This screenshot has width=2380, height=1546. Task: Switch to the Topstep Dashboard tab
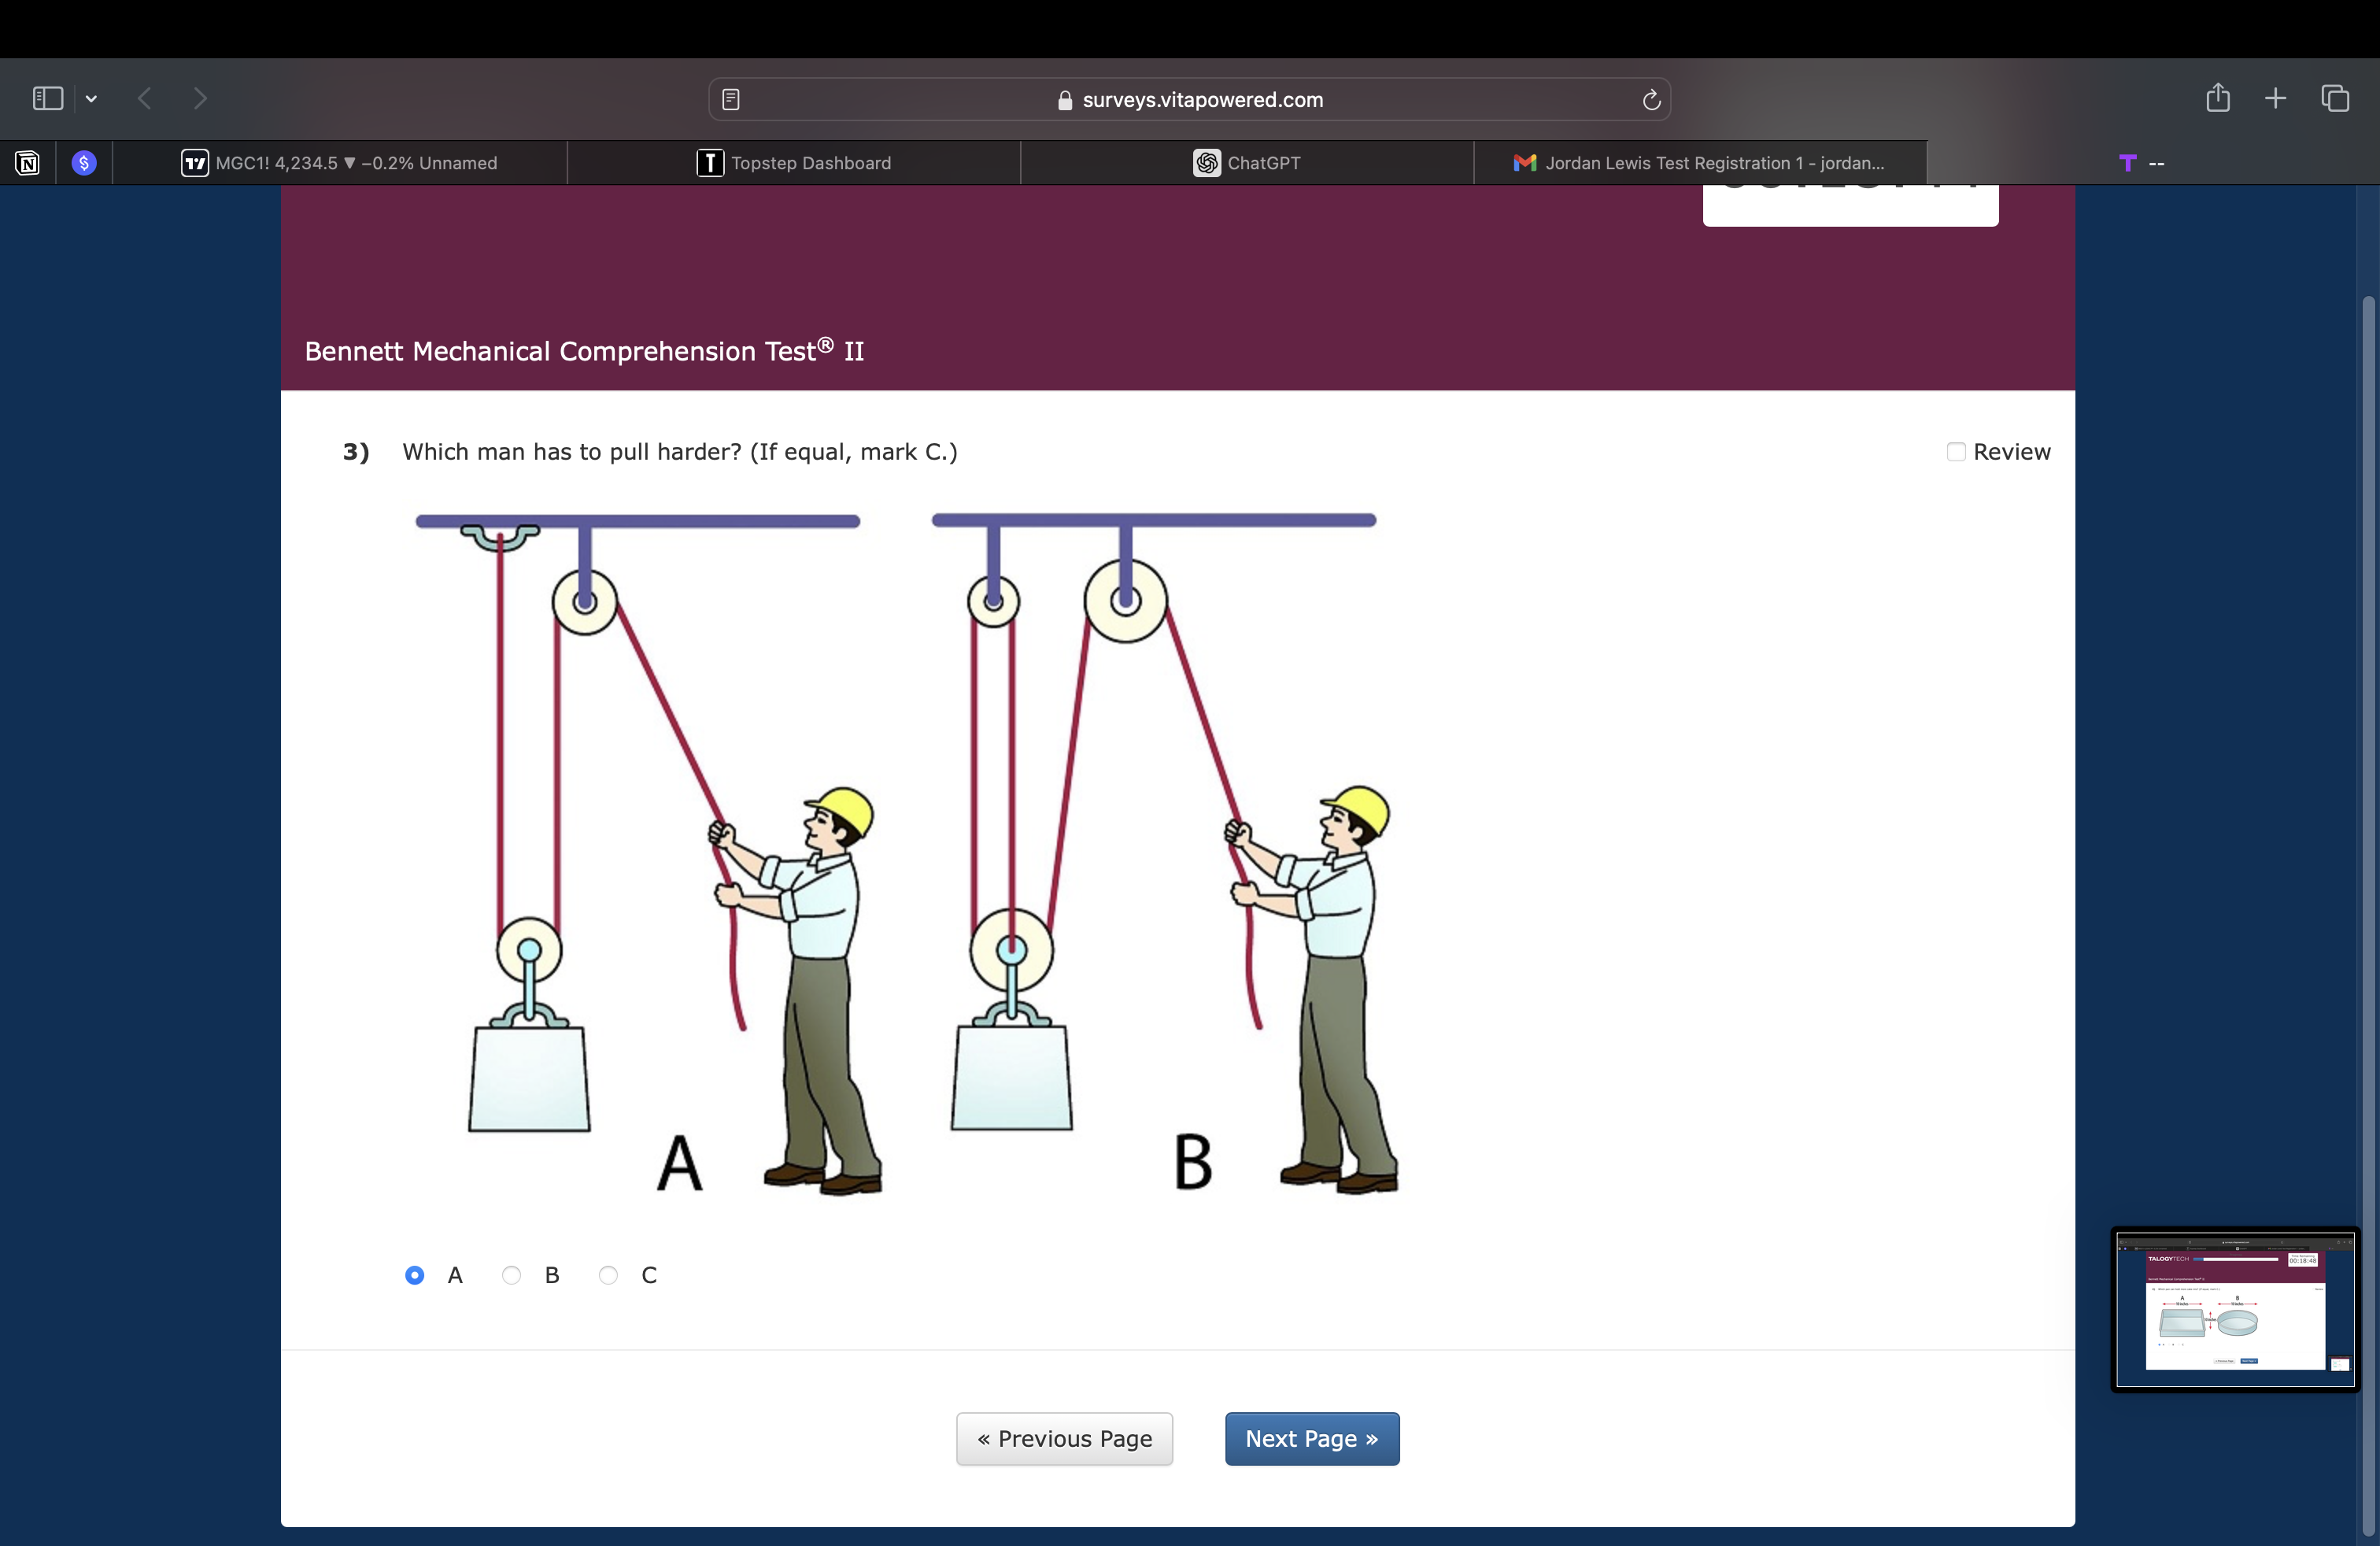pyautogui.click(x=793, y=163)
